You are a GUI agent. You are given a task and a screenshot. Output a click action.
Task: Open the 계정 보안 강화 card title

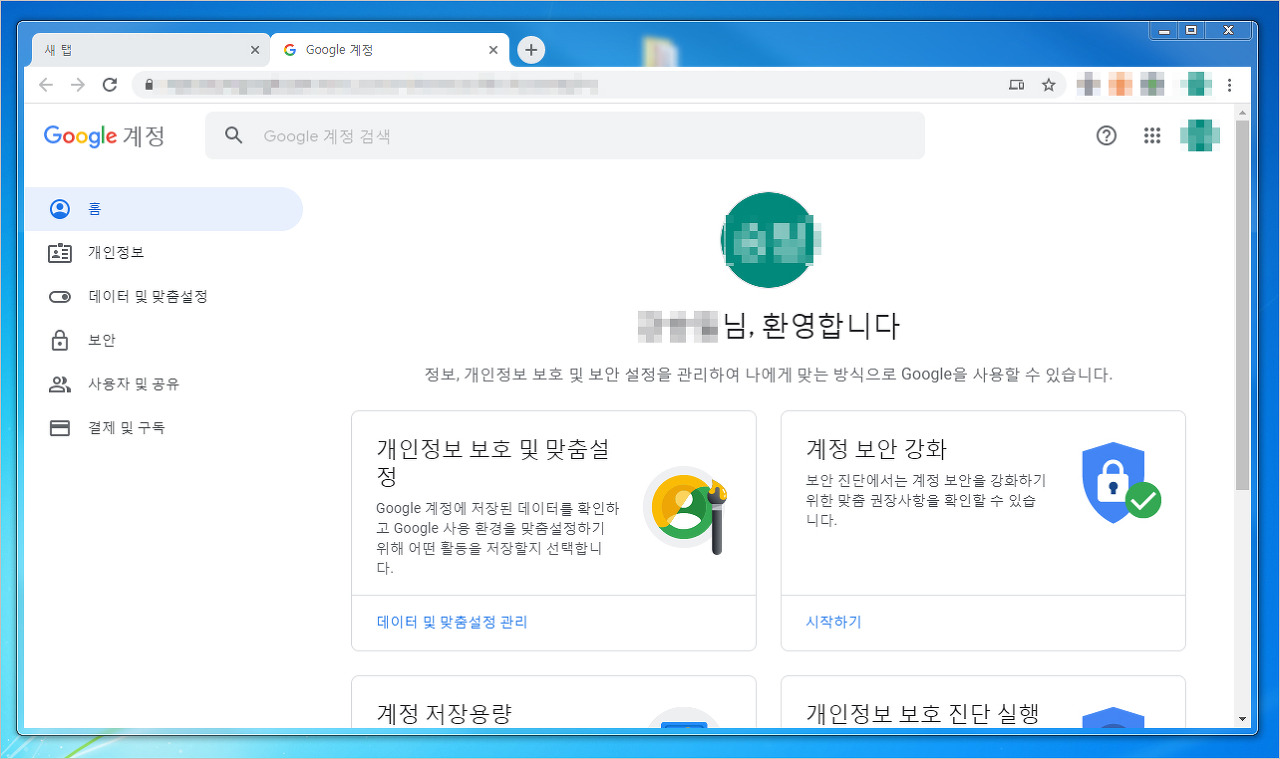pyautogui.click(x=876, y=449)
